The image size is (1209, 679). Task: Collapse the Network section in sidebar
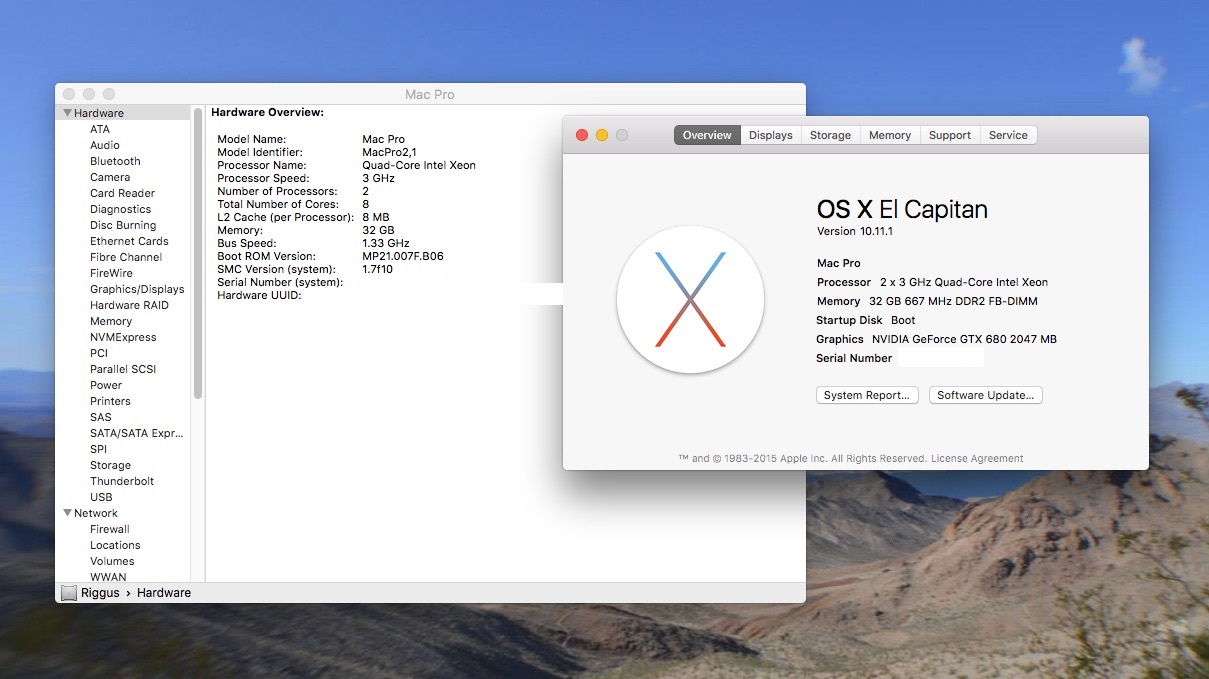(x=68, y=513)
